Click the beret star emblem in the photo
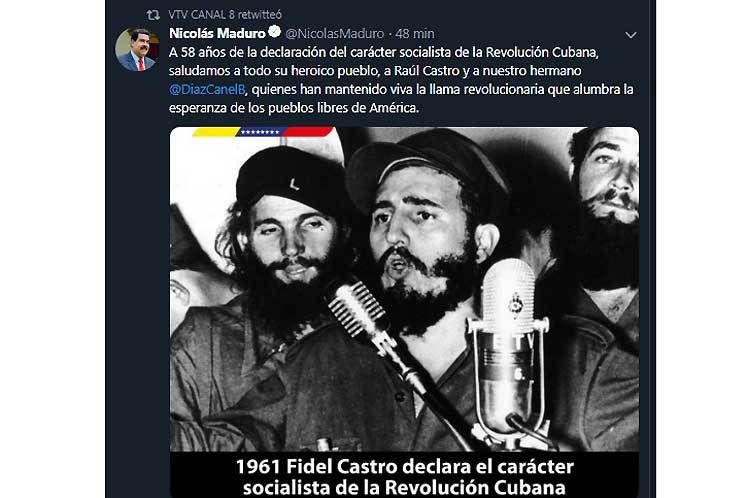The image size is (748, 498). [x=294, y=184]
